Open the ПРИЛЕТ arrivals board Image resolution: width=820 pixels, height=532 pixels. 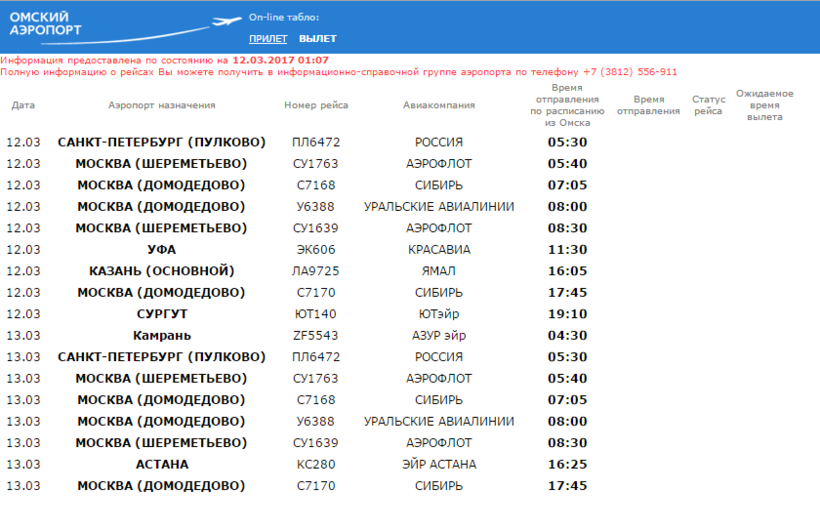point(268,39)
